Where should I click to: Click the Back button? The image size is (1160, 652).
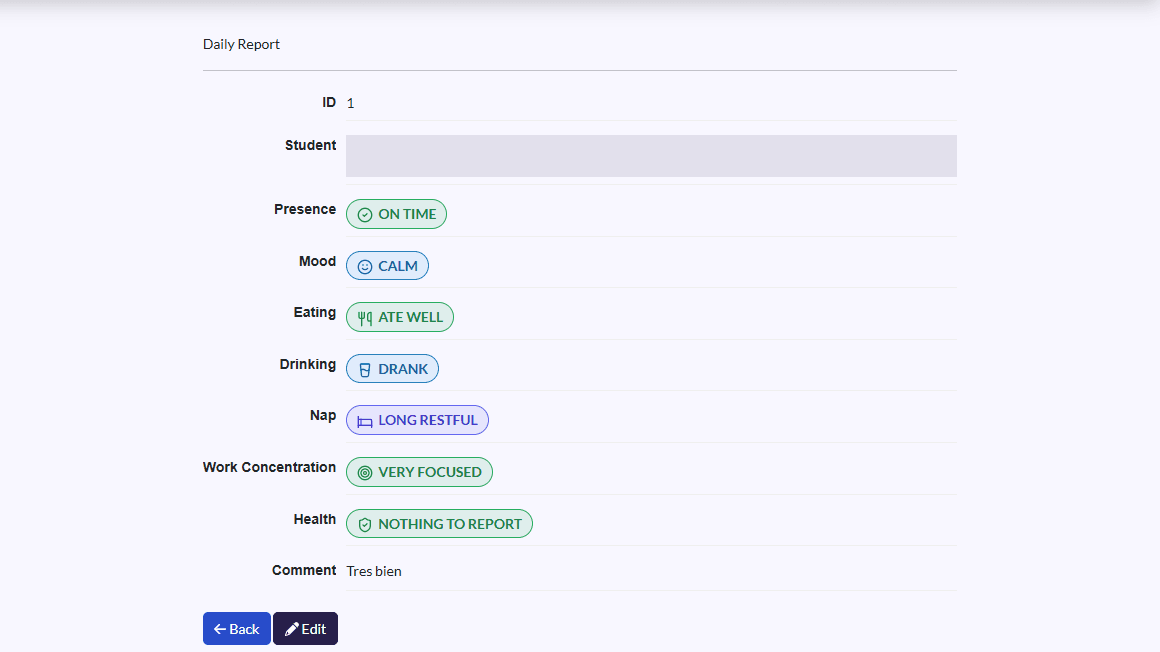point(237,628)
